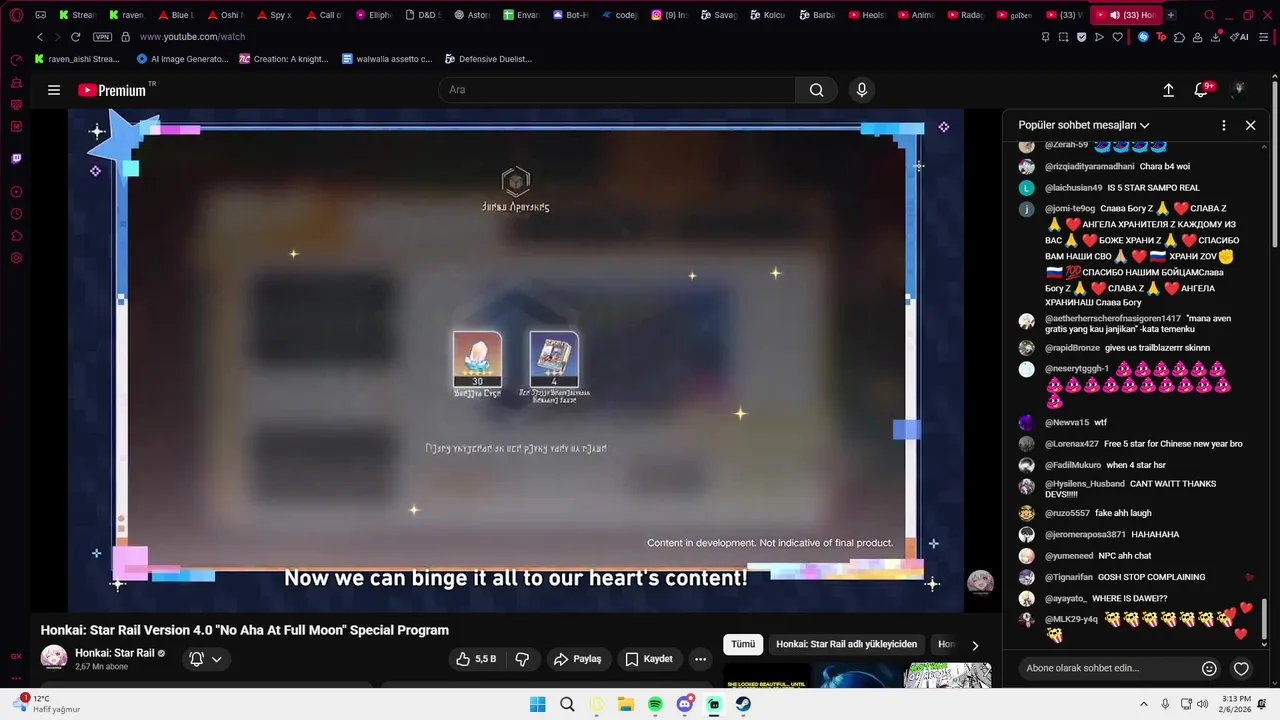Switch to the D&D browser tab
The width and height of the screenshot is (1280, 720).
tap(422, 15)
